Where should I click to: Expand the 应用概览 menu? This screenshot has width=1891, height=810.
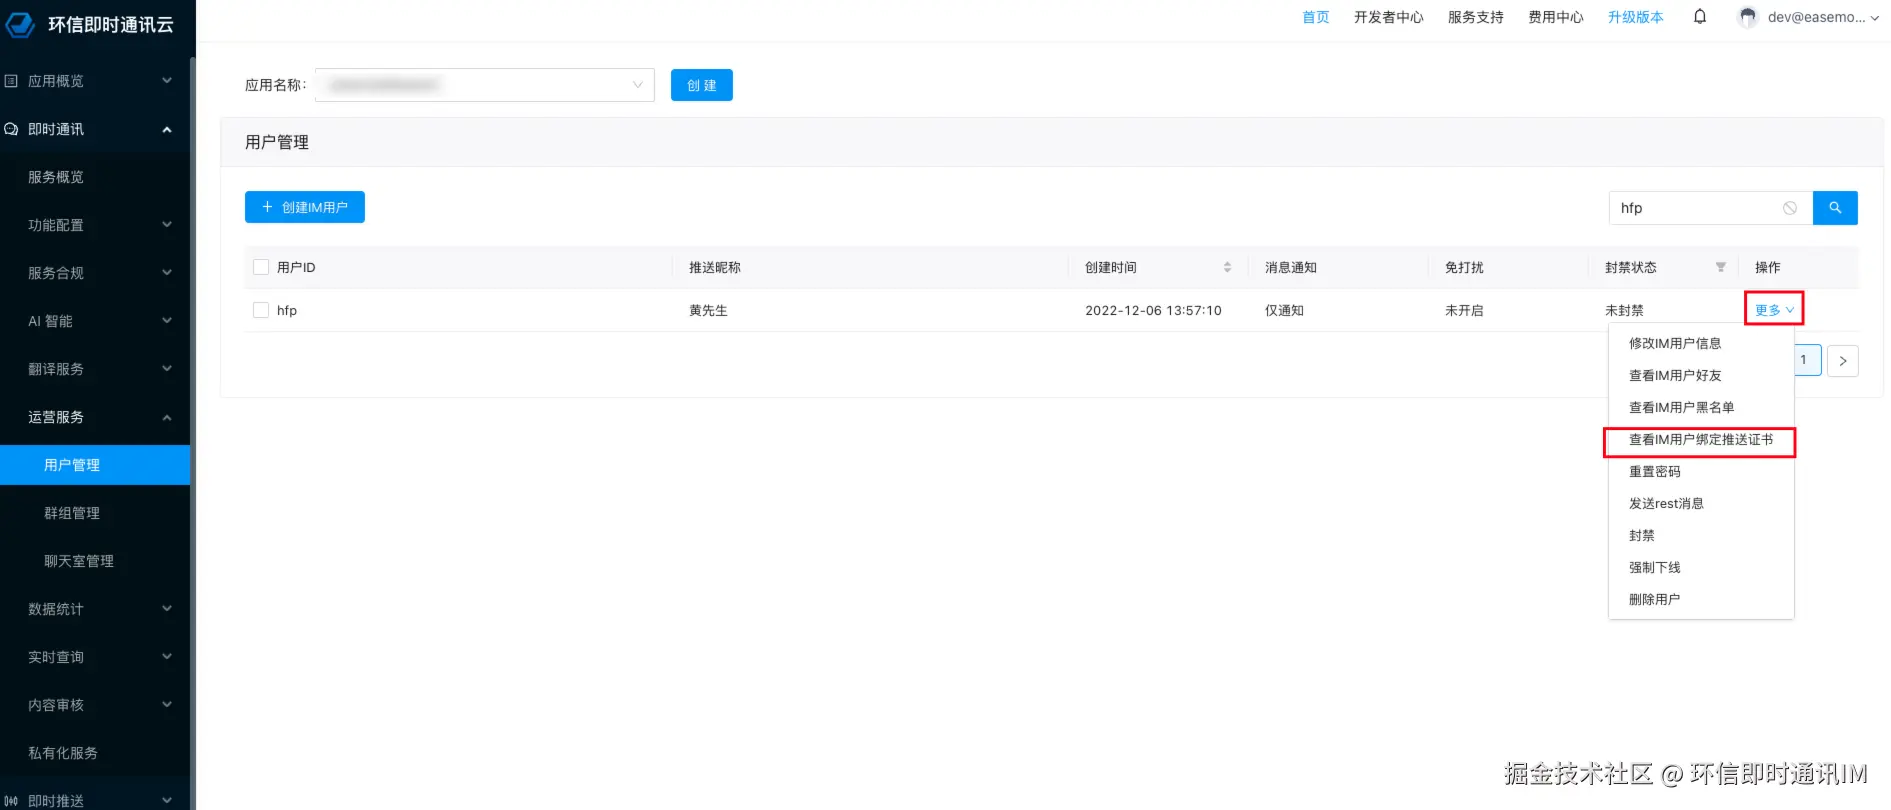coord(167,81)
